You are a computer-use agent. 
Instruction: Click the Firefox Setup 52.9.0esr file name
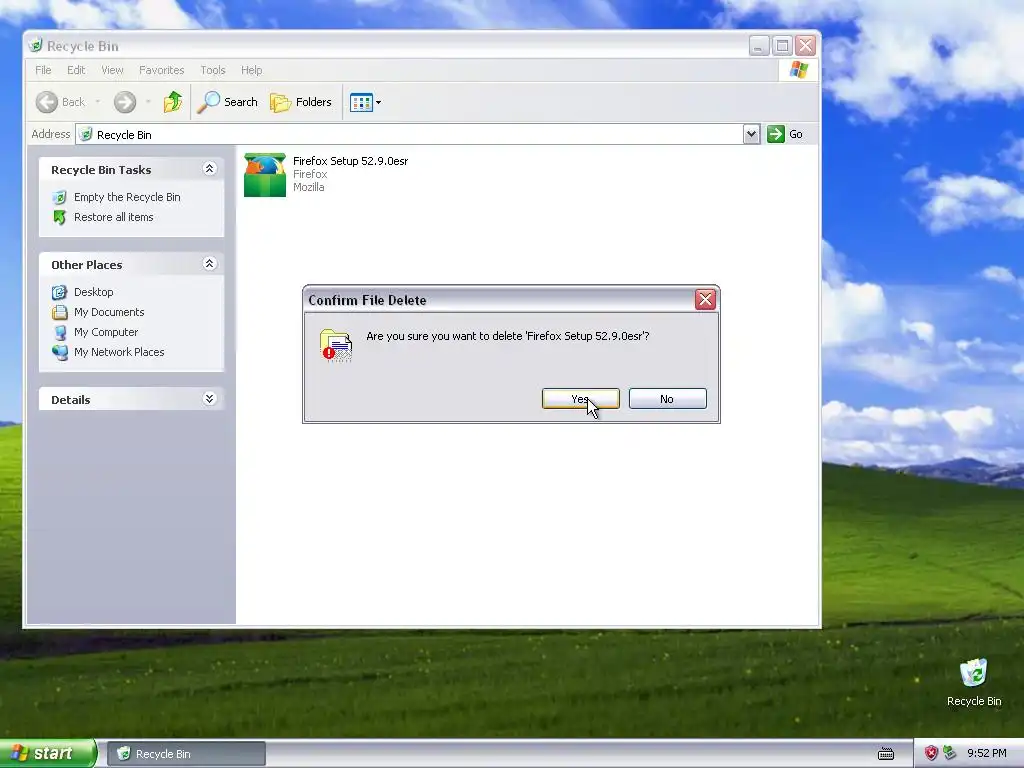tap(351, 161)
